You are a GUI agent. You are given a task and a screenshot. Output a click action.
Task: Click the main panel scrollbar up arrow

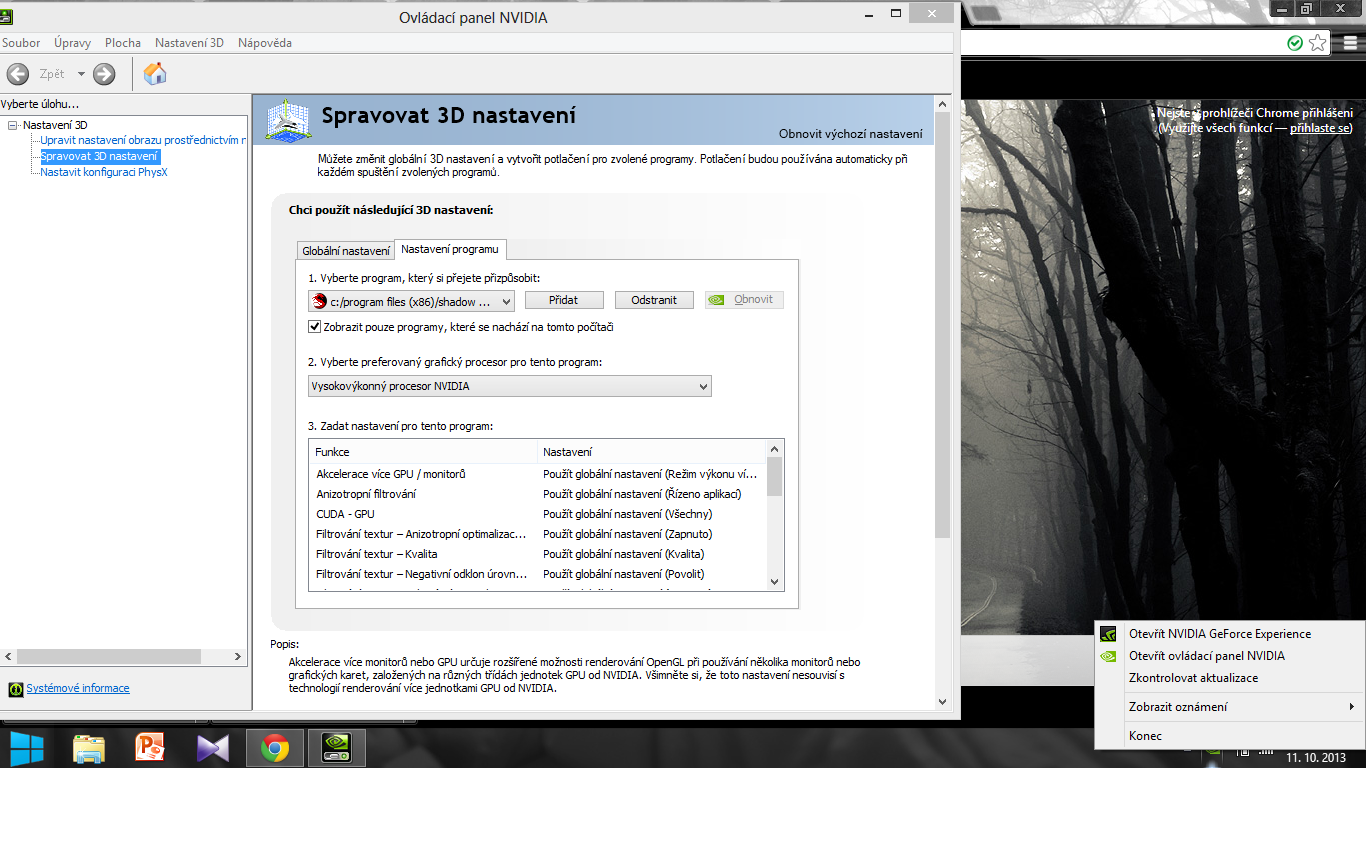click(942, 104)
